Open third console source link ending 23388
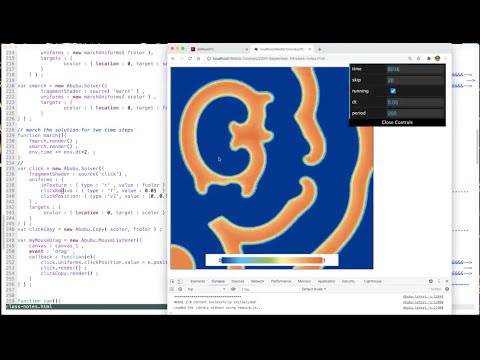 [423, 307]
